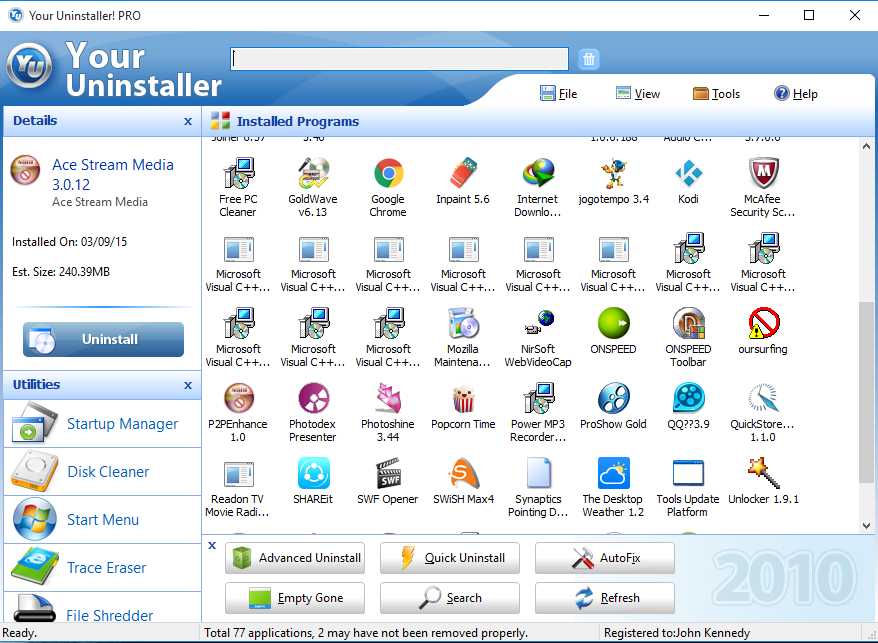Open the File menu
This screenshot has height=643, width=878.
click(x=558, y=94)
